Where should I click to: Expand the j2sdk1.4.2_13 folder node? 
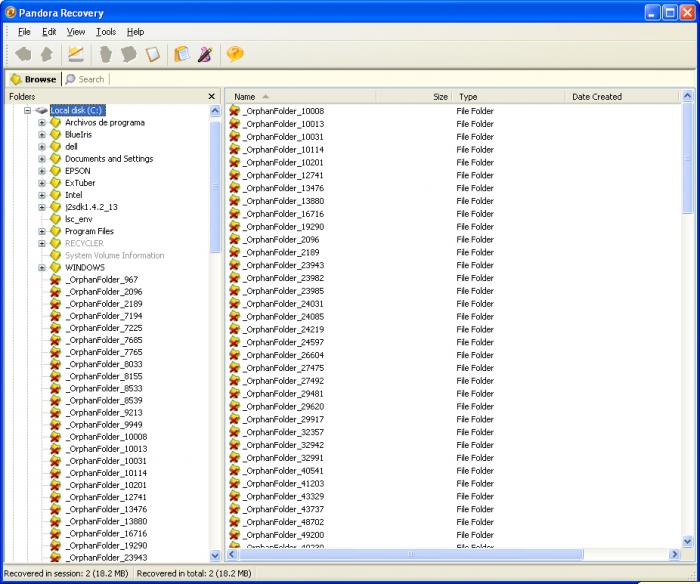tap(42, 207)
